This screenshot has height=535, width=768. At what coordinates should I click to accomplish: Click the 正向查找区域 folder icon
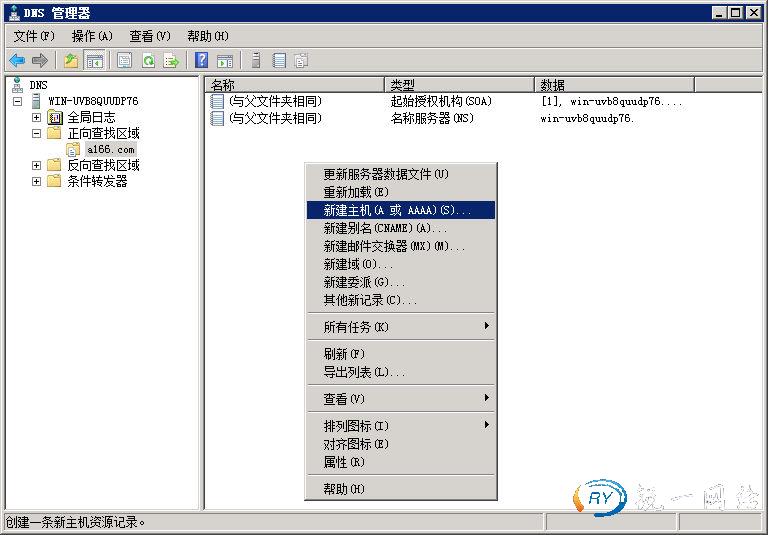point(54,133)
